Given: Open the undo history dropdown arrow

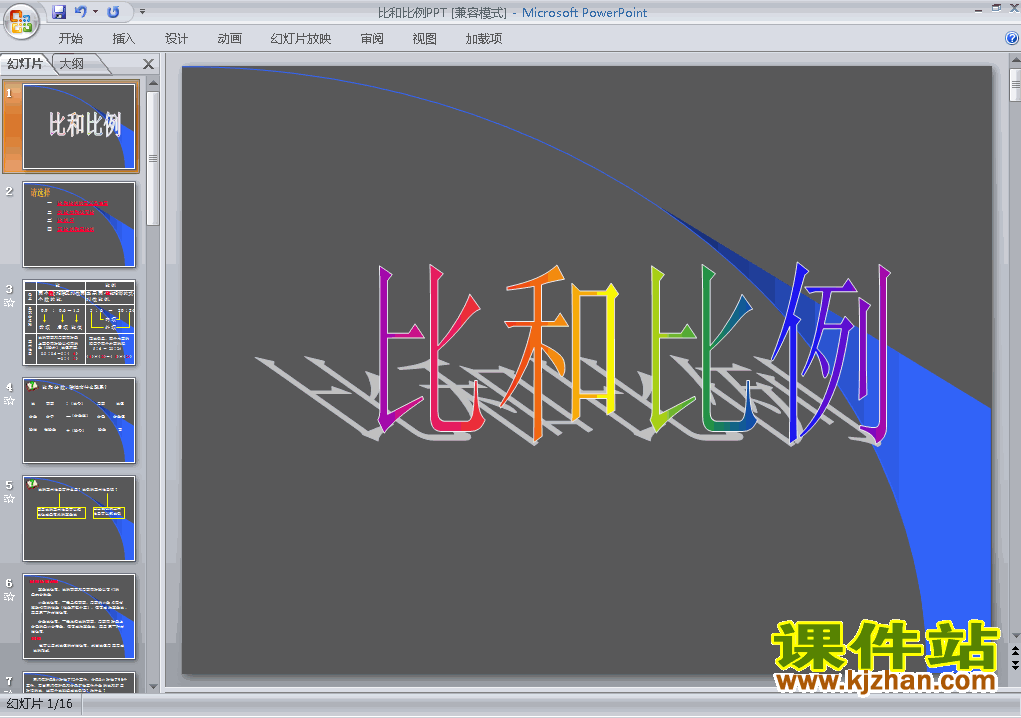Looking at the screenshot, I should [x=95, y=12].
